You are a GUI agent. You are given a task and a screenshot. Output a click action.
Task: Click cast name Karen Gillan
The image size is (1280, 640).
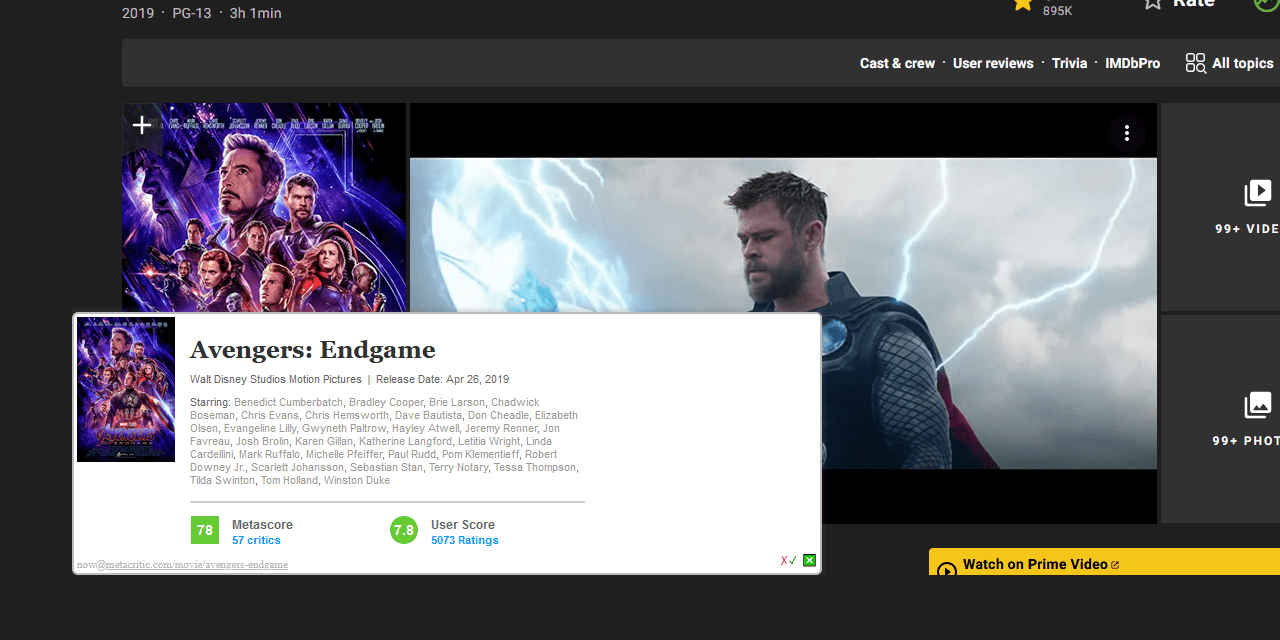[x=324, y=441]
